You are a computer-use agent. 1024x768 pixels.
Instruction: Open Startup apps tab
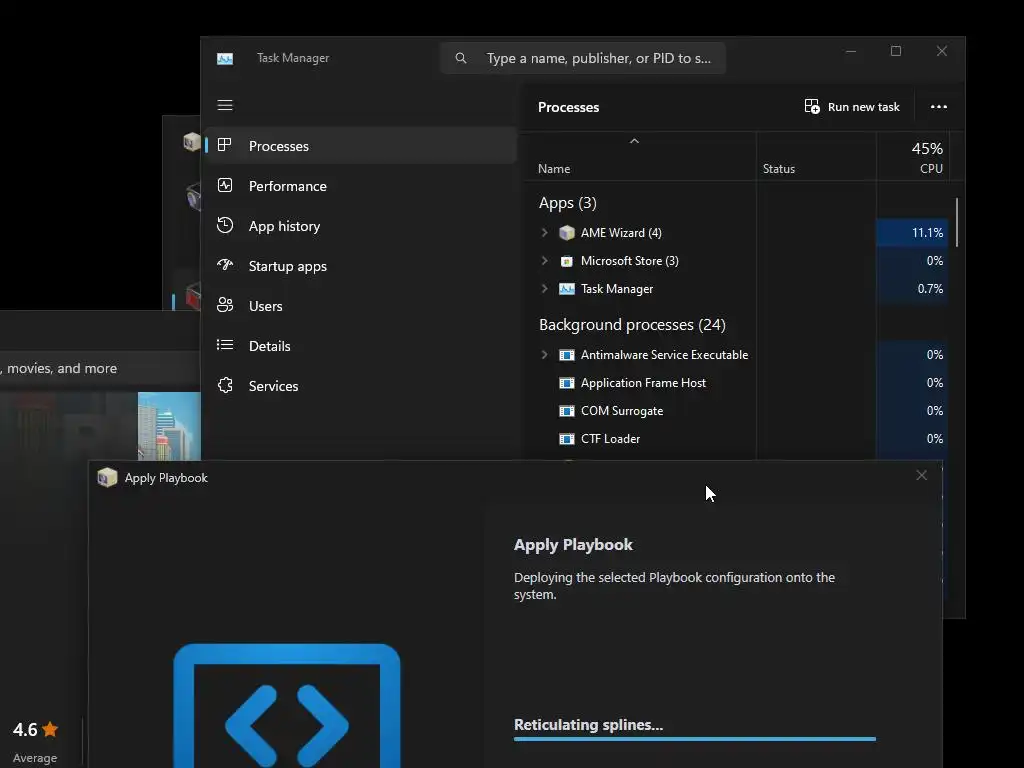coord(360,266)
